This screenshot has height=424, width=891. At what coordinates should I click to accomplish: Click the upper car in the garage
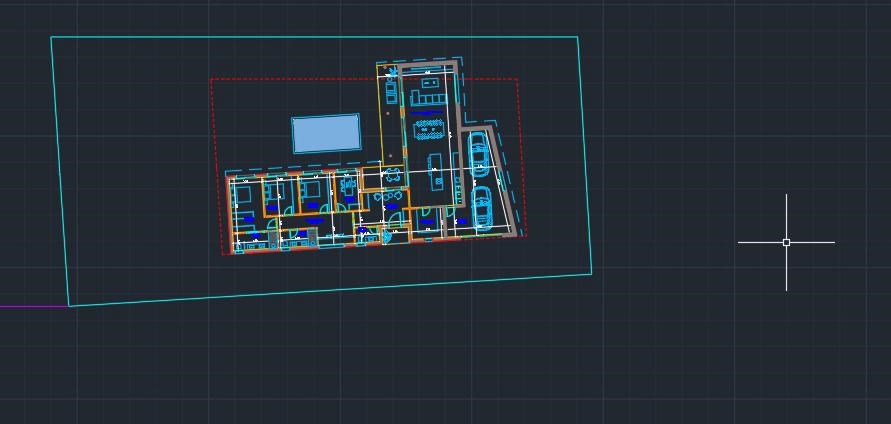coord(479,155)
